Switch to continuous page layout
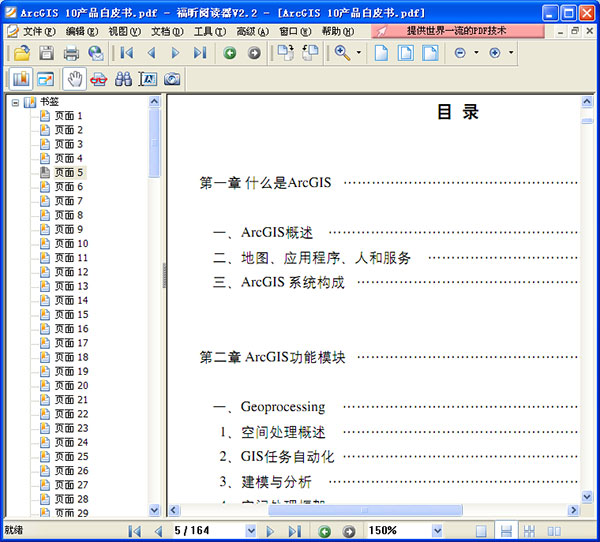This screenshot has height=542, width=600. pos(506,531)
